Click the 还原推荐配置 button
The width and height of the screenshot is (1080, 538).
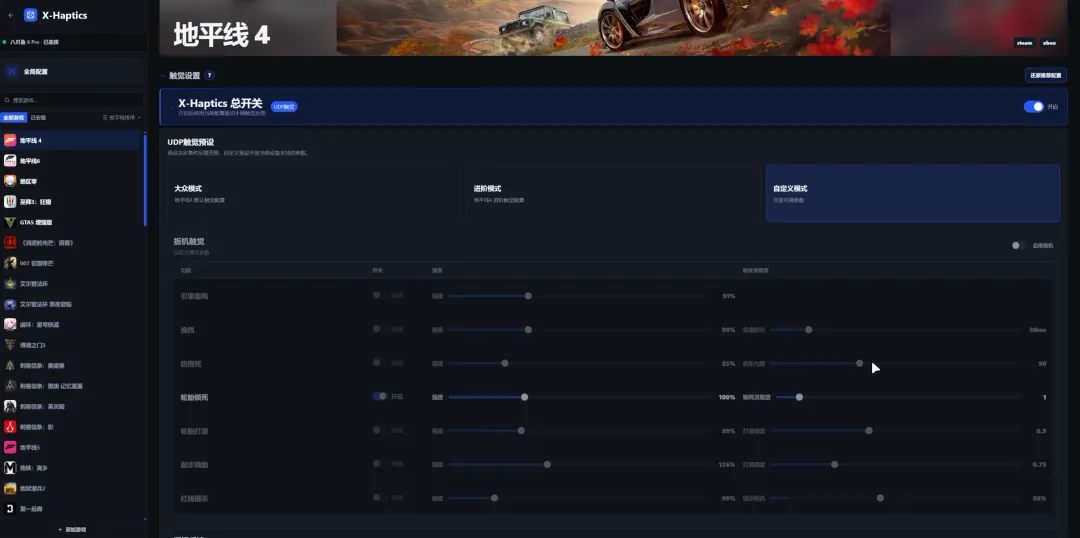coord(1046,75)
